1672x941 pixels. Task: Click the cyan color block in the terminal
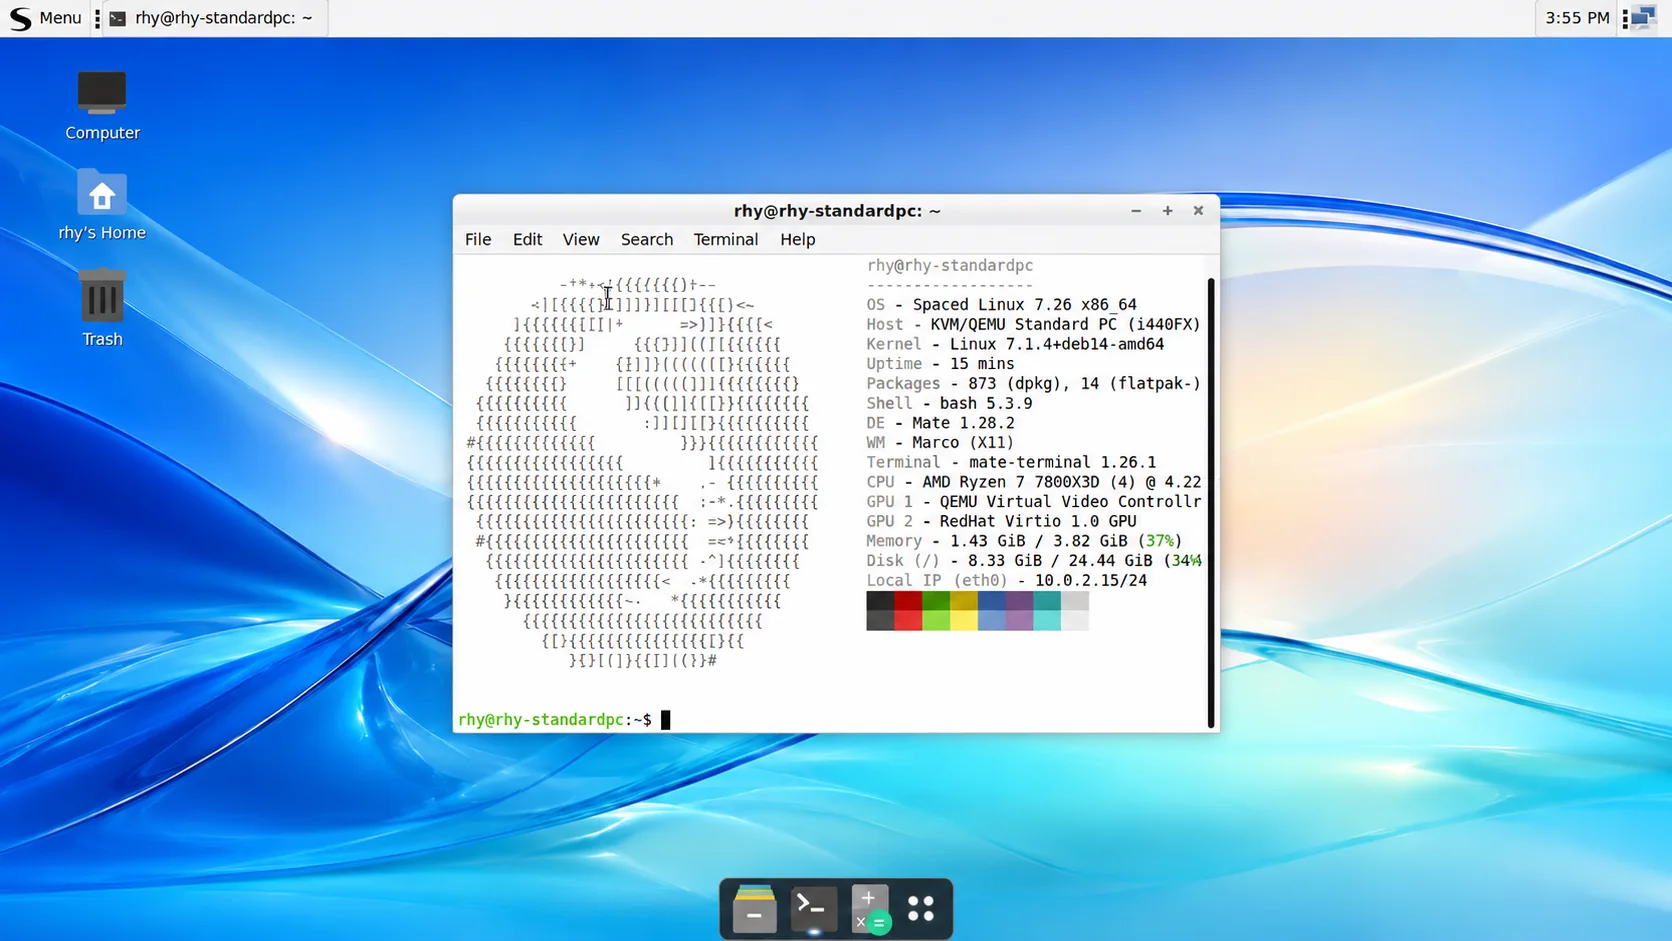(1047, 610)
